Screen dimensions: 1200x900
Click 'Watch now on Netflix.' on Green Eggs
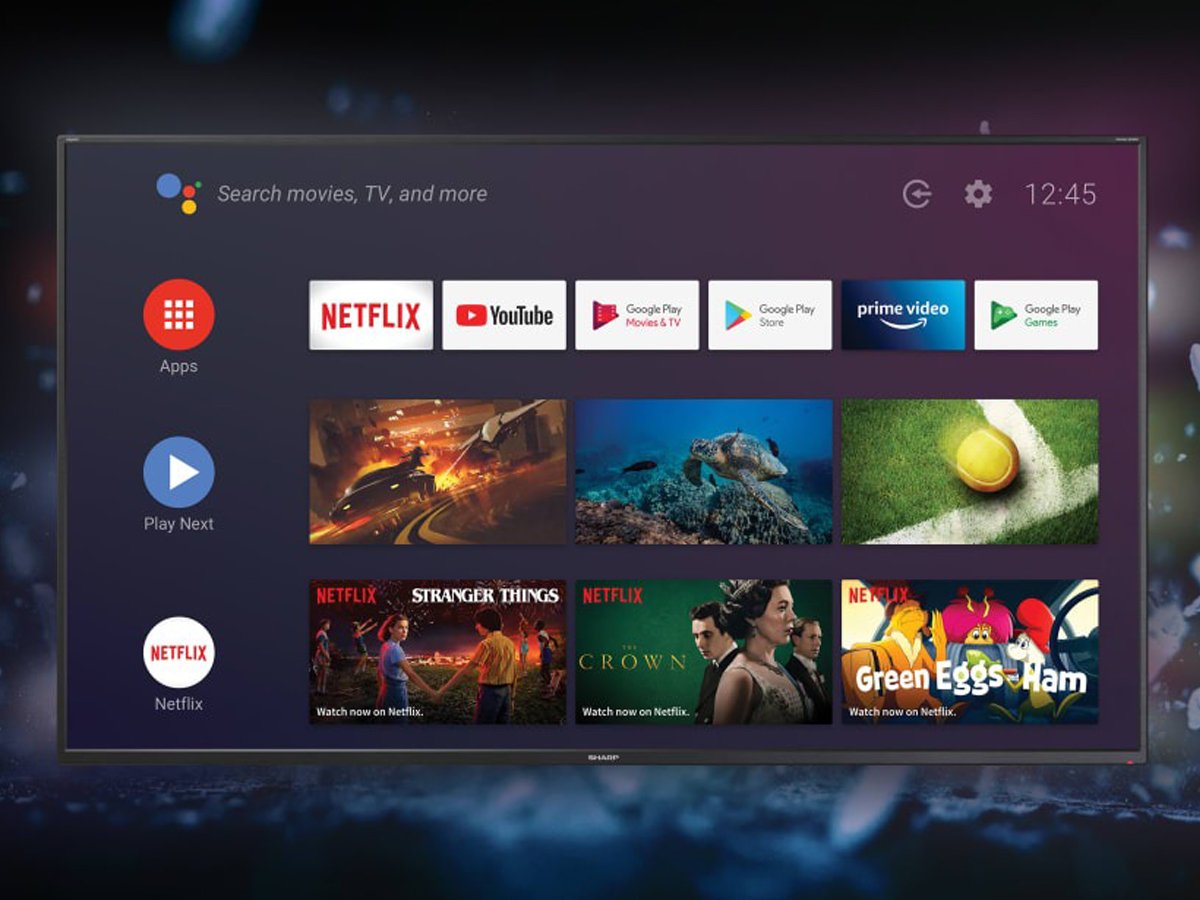tap(902, 712)
